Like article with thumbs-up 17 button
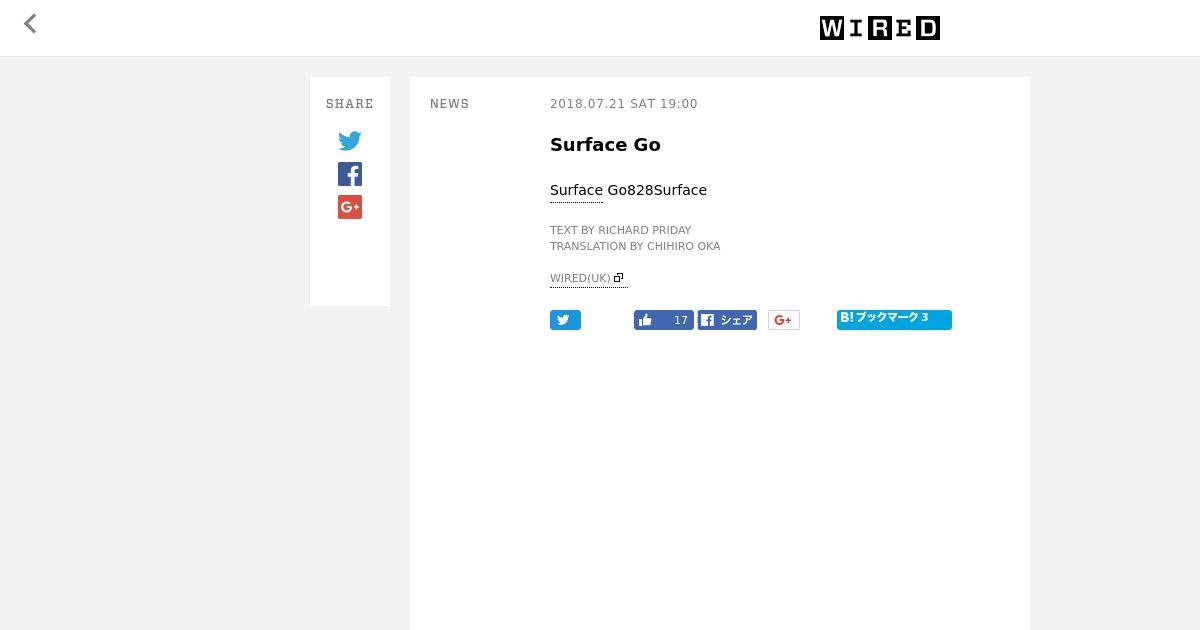This screenshot has width=1200, height=630. coord(664,320)
